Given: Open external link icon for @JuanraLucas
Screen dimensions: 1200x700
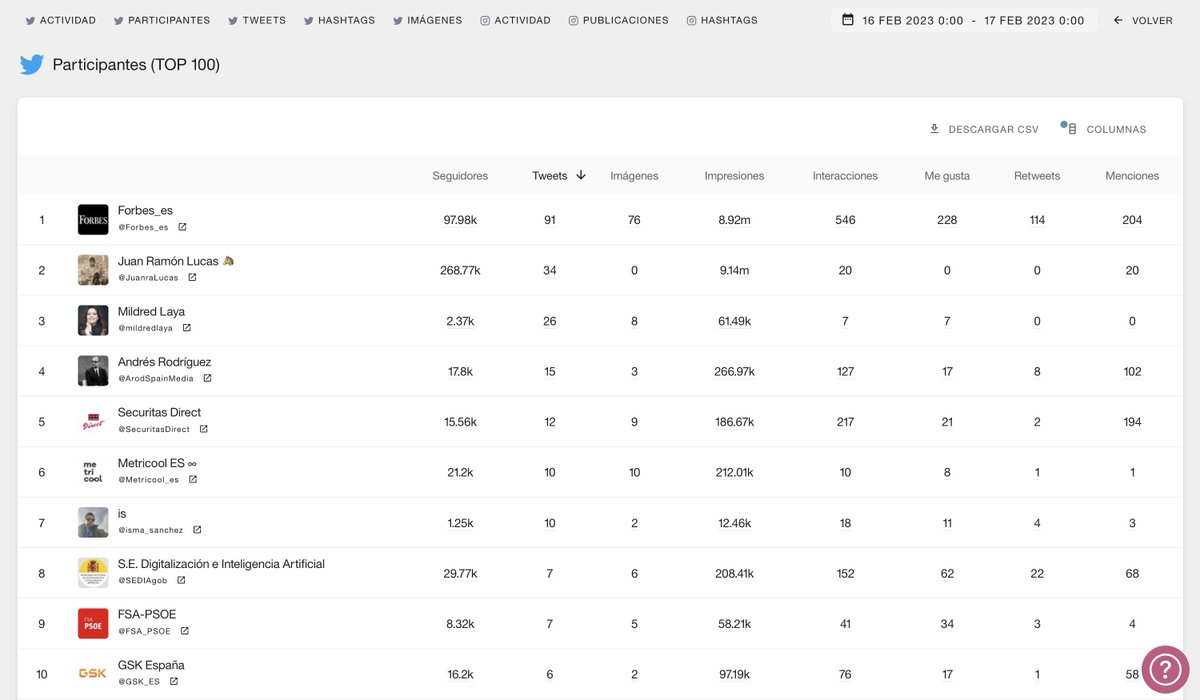Looking at the screenshot, I should click(x=192, y=277).
